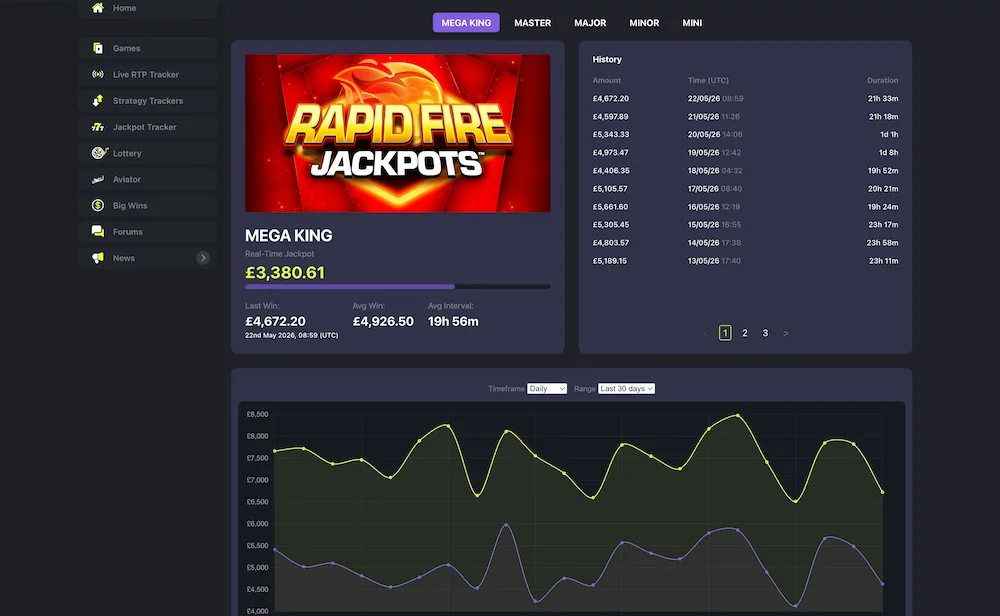Click the Jackpot Tracker 777 icon

coord(98,127)
